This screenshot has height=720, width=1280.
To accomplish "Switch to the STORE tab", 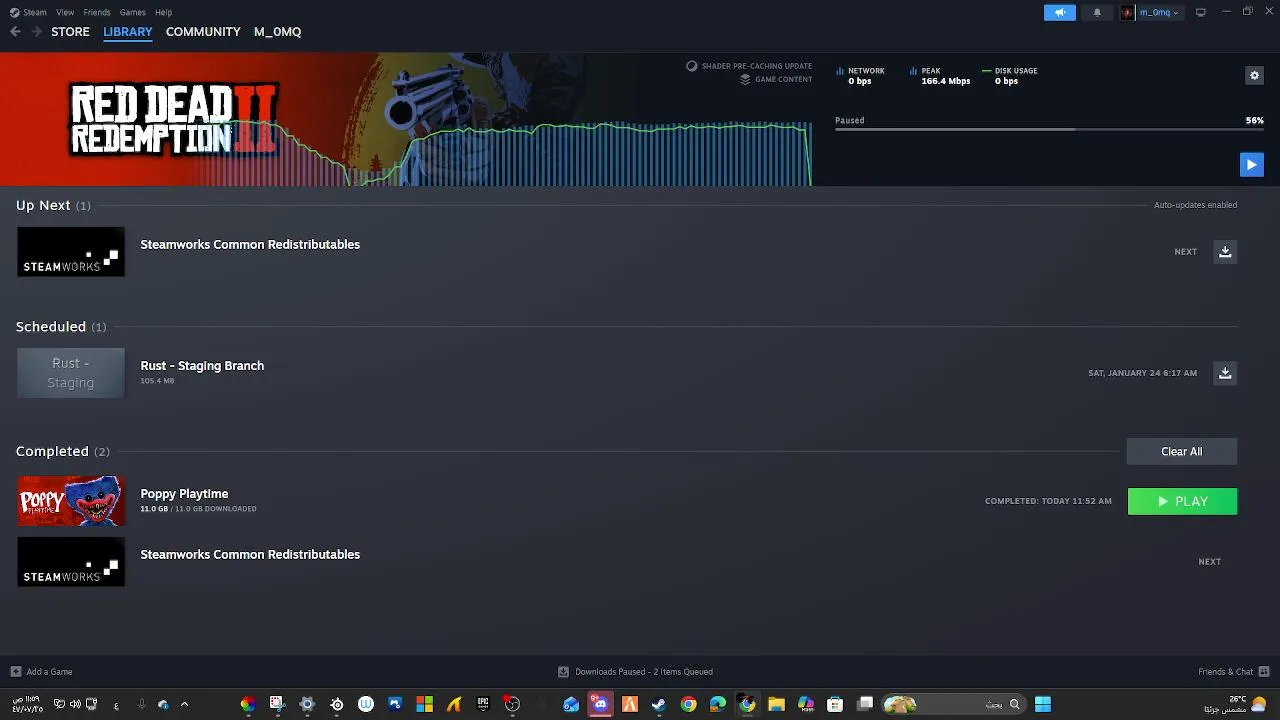I will pos(70,32).
